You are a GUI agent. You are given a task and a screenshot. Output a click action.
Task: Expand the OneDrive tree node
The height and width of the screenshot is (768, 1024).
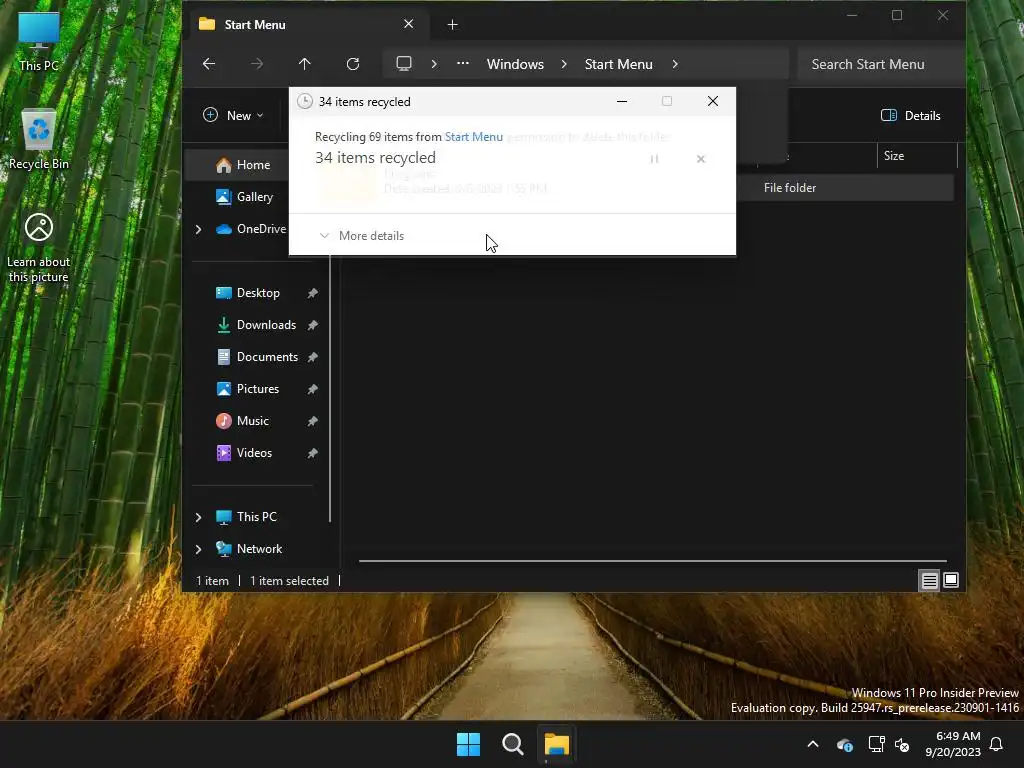point(199,229)
